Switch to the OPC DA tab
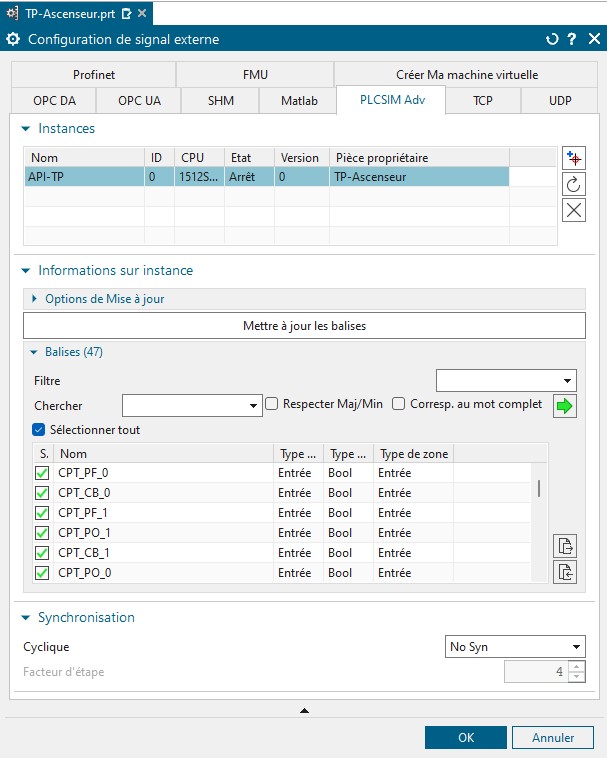Image resolution: width=607 pixels, height=758 pixels. pyautogui.click(x=54, y=101)
